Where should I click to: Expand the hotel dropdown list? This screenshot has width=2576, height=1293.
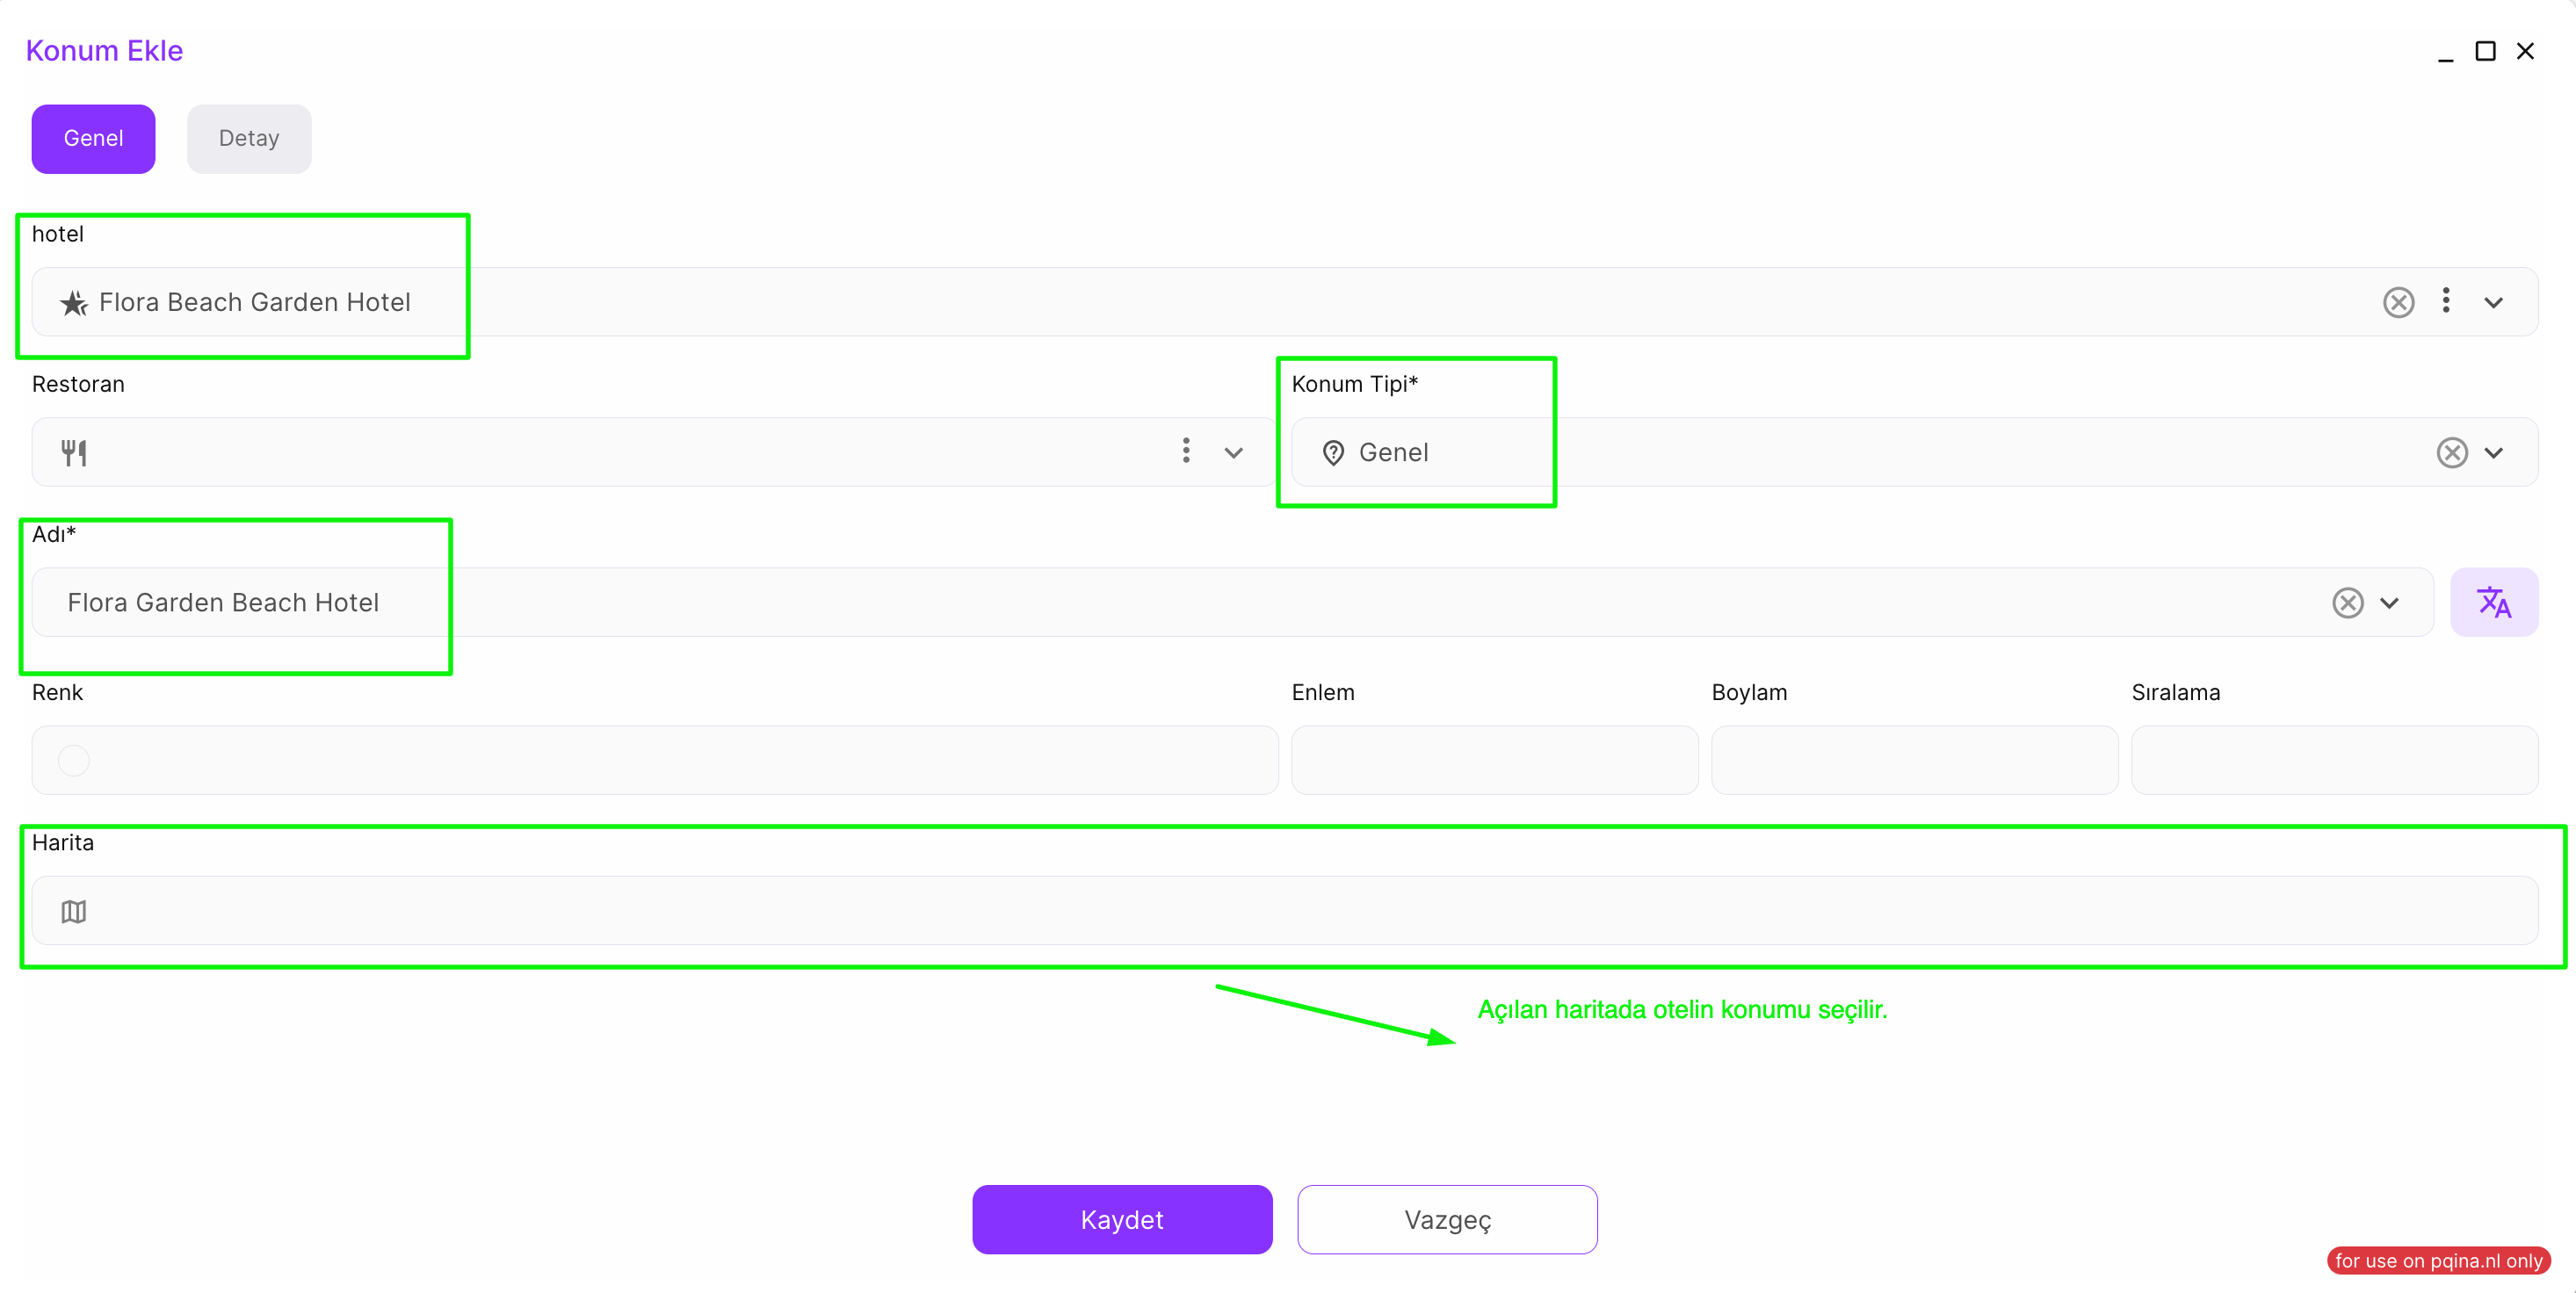[x=2494, y=303]
